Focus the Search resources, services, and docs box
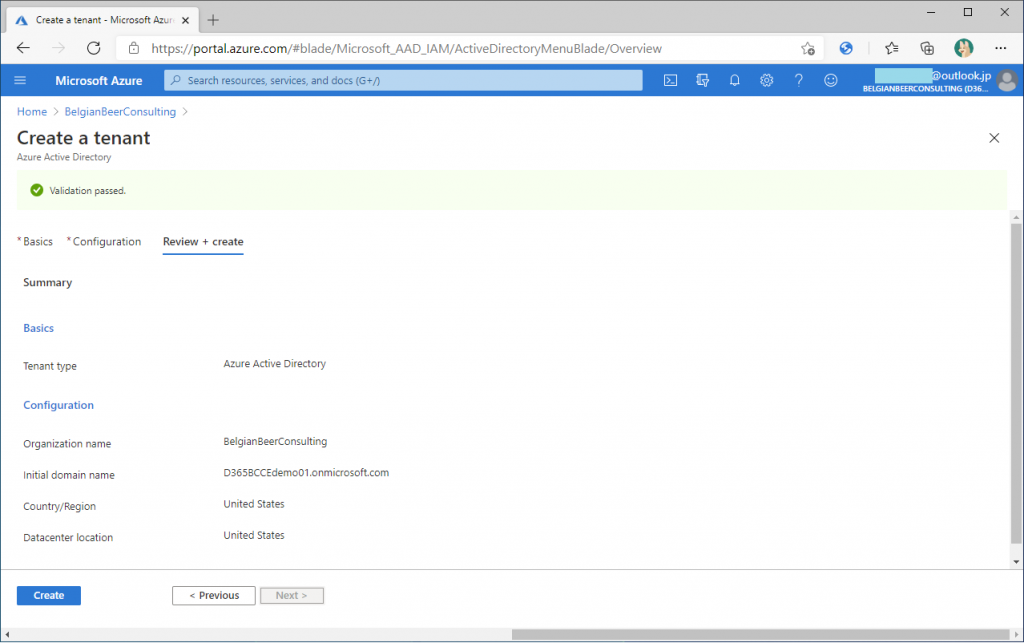This screenshot has width=1024, height=643. pyautogui.click(x=403, y=80)
